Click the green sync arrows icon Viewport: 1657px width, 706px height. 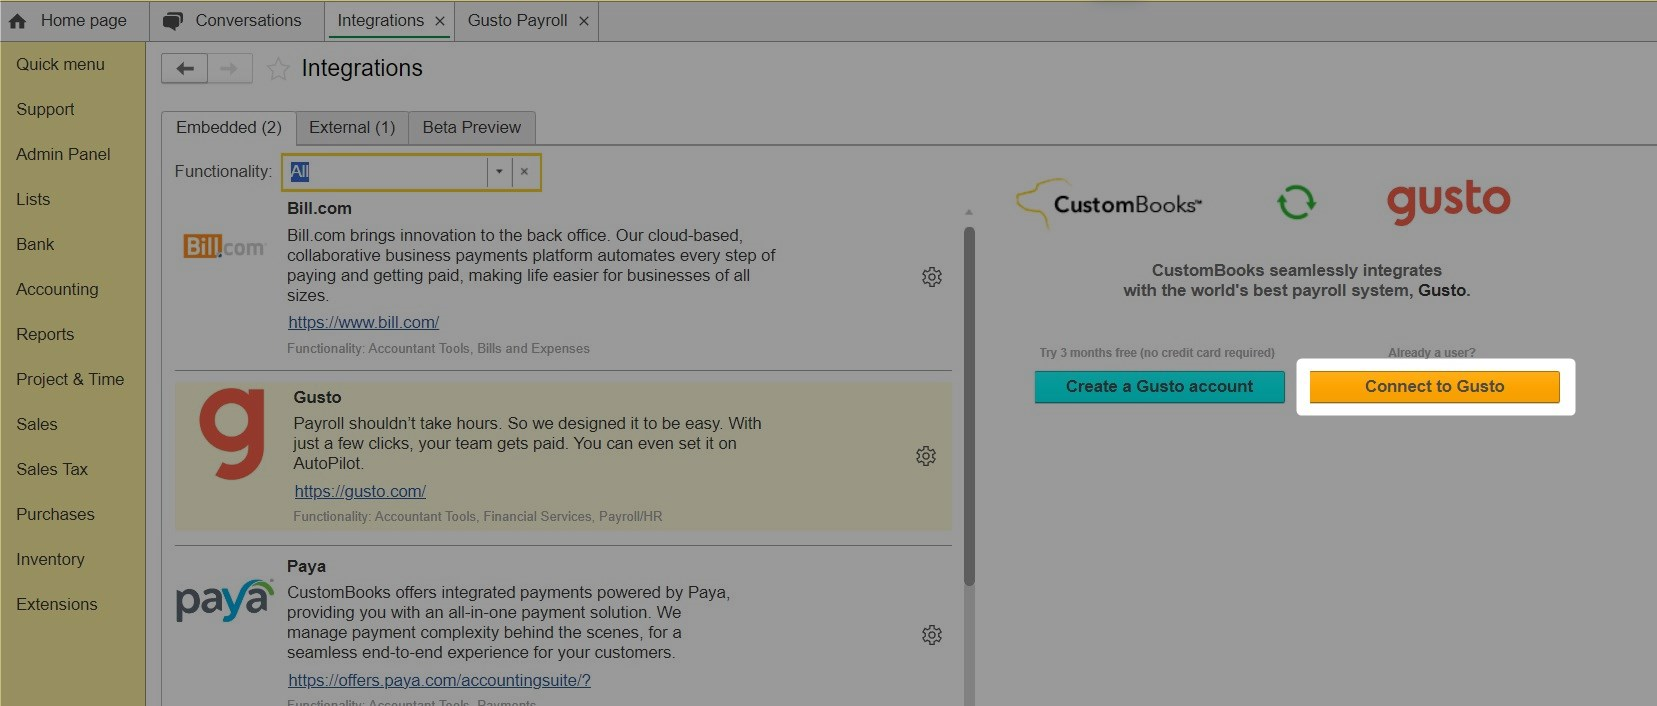click(1296, 202)
